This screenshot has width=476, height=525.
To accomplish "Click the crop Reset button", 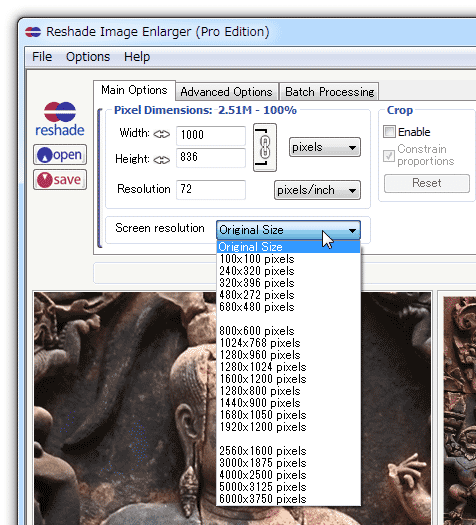I will [x=427, y=183].
